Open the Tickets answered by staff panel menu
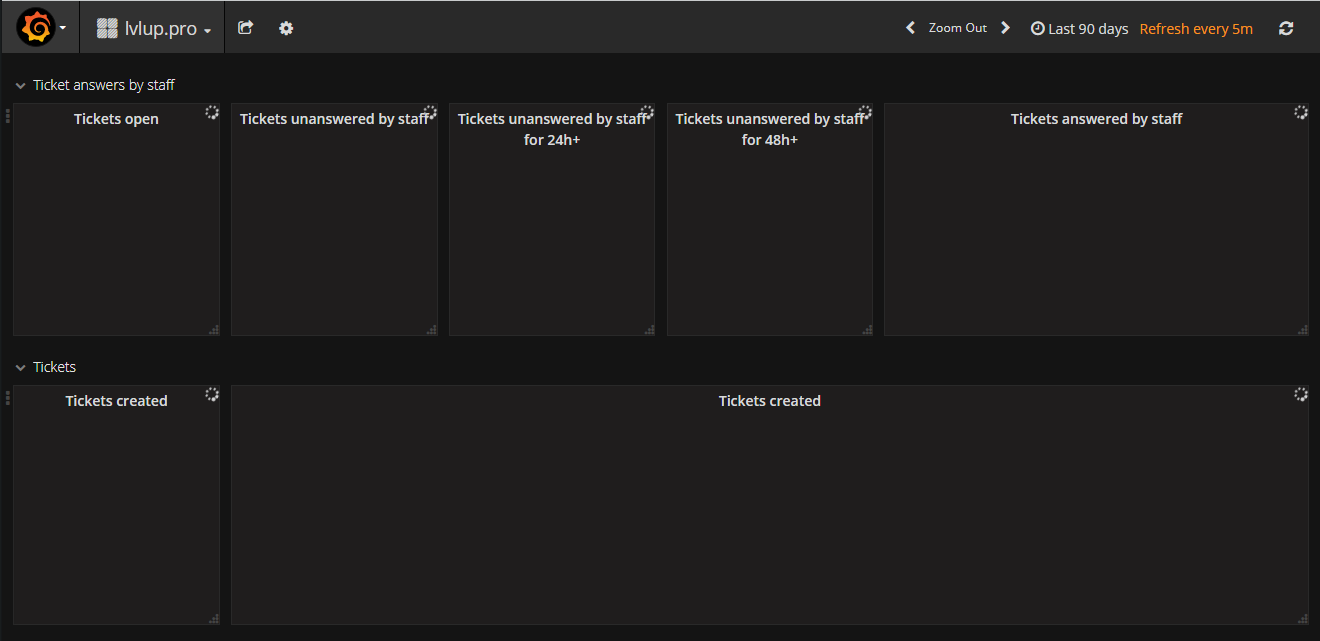The width and height of the screenshot is (1320, 641). [x=1096, y=119]
